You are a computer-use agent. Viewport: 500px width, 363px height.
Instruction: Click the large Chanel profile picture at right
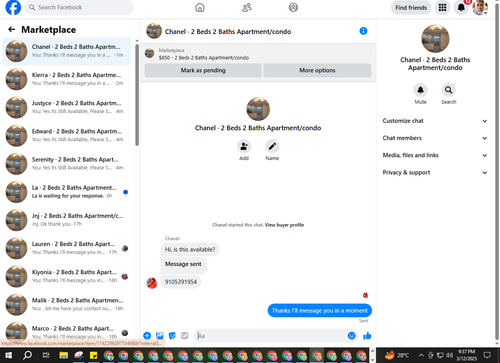click(x=435, y=38)
